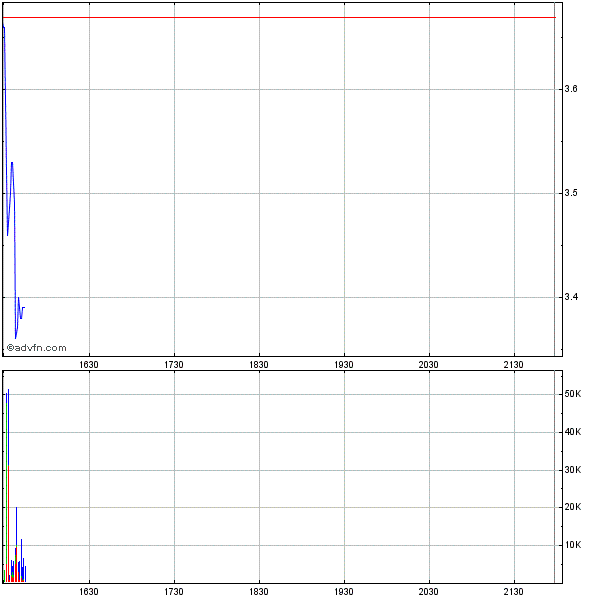Click the 2130 time label under price chart
The height and width of the screenshot is (600, 600).
514,365
